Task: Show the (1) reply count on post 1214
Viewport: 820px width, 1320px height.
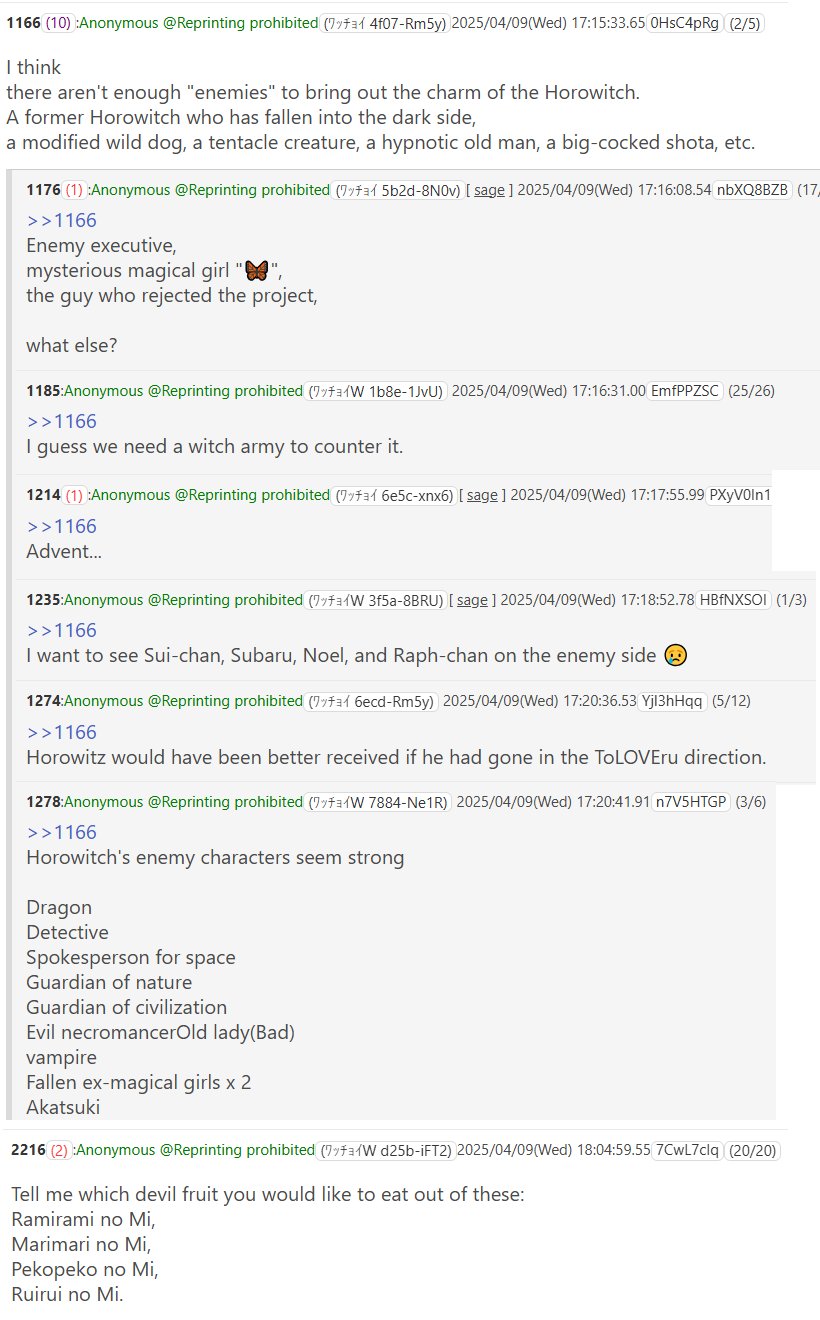Action: point(75,495)
